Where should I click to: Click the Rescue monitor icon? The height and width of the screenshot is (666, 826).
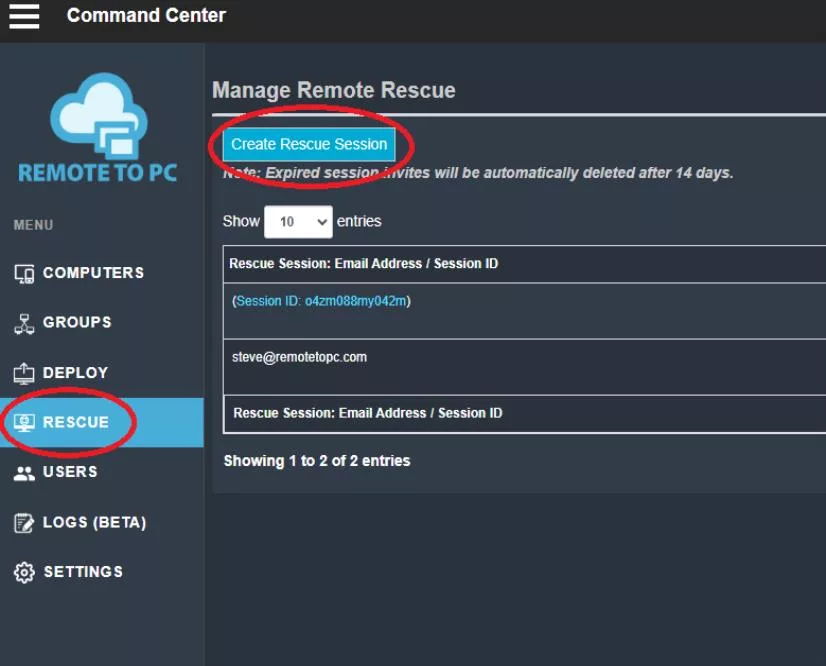coord(24,423)
